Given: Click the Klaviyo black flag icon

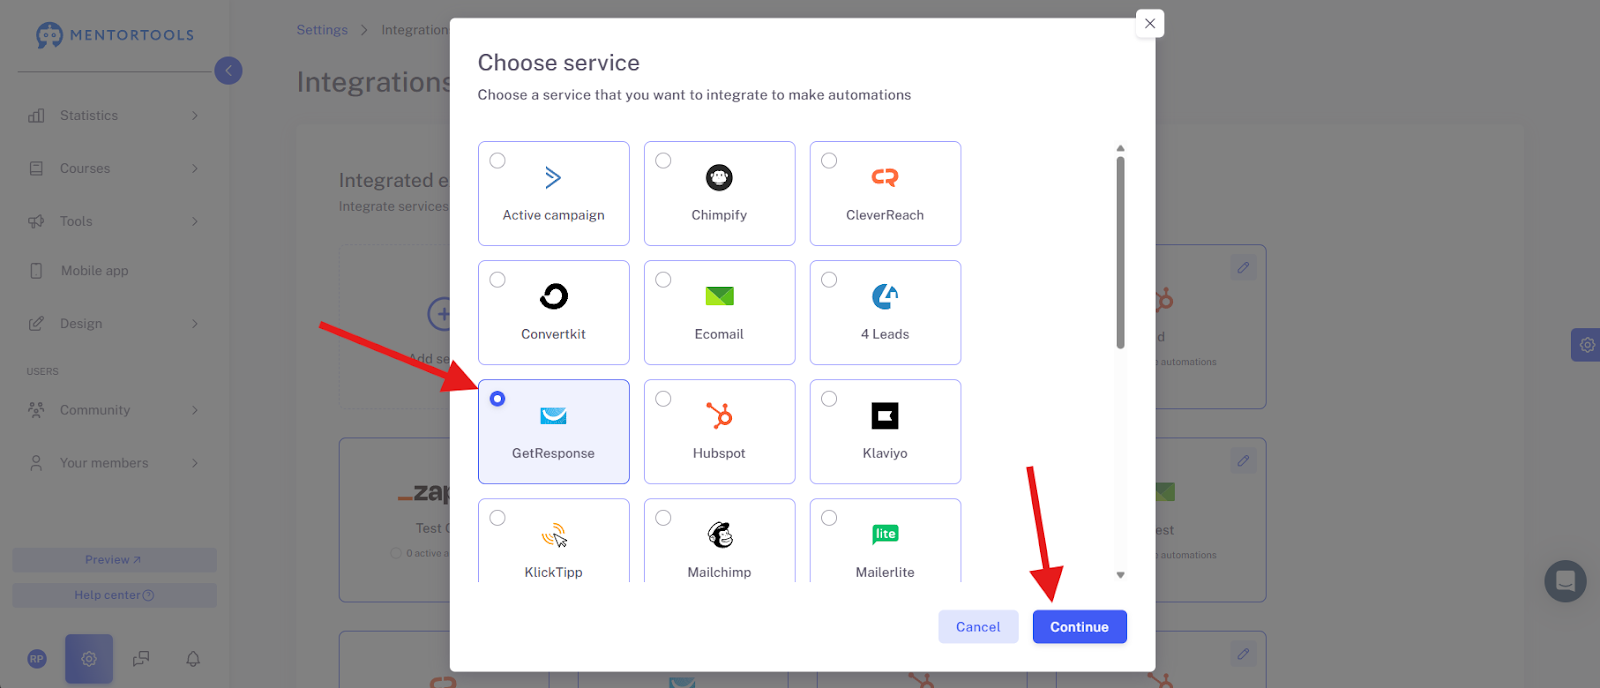Looking at the screenshot, I should [885, 415].
